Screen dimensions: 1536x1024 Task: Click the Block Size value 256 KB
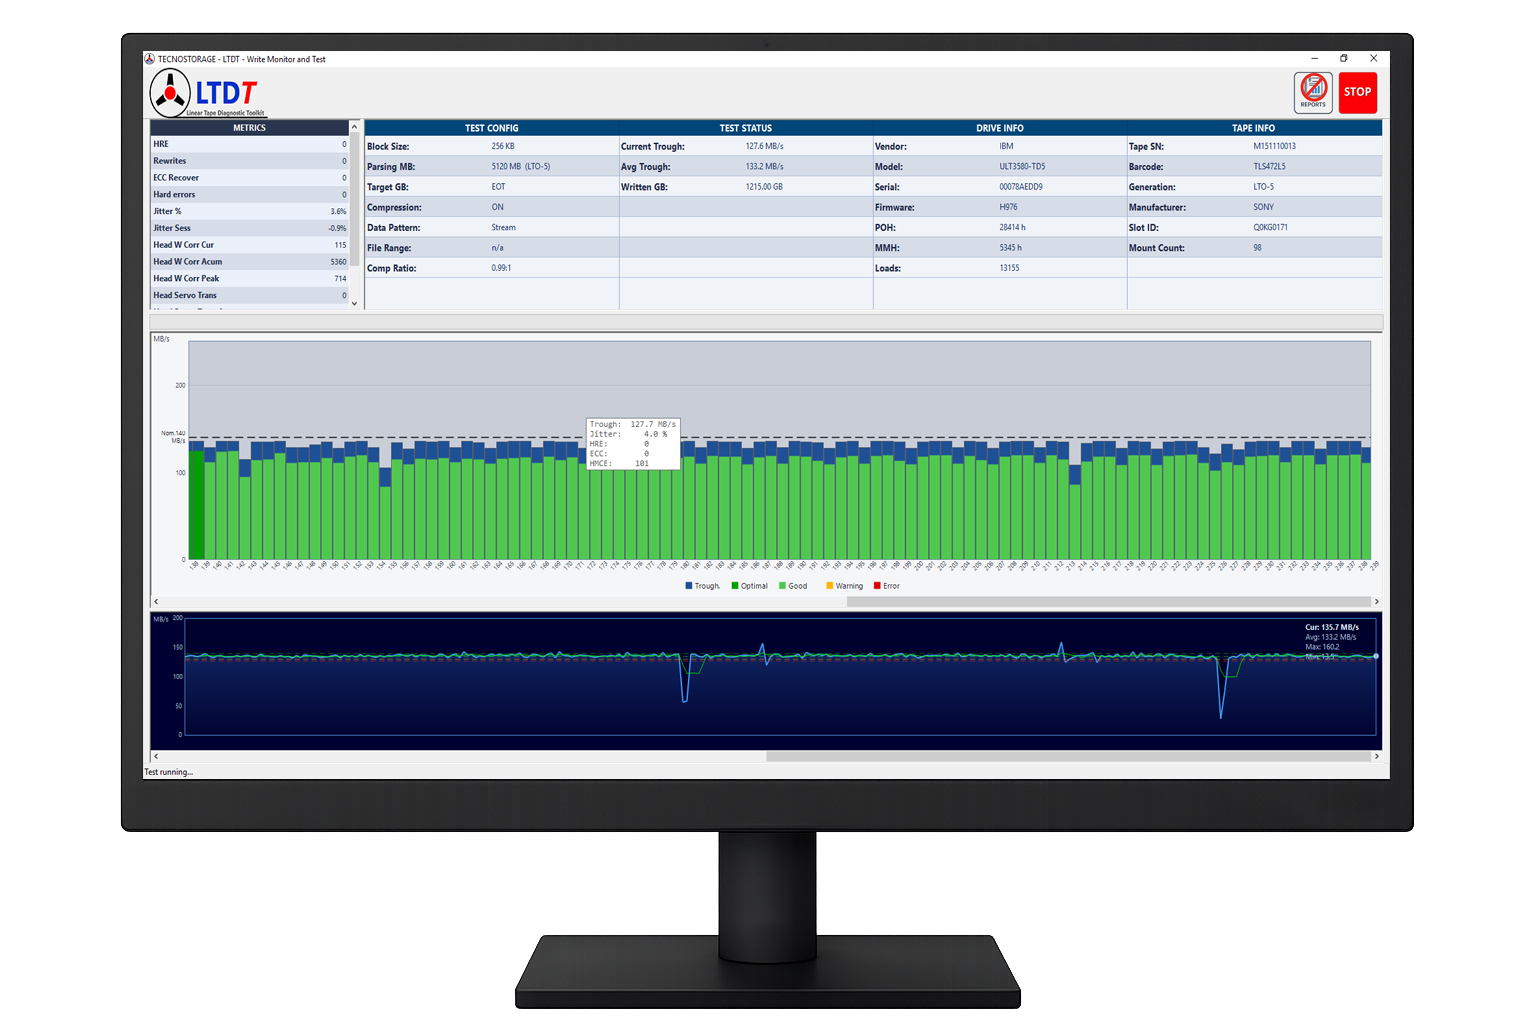click(x=503, y=146)
